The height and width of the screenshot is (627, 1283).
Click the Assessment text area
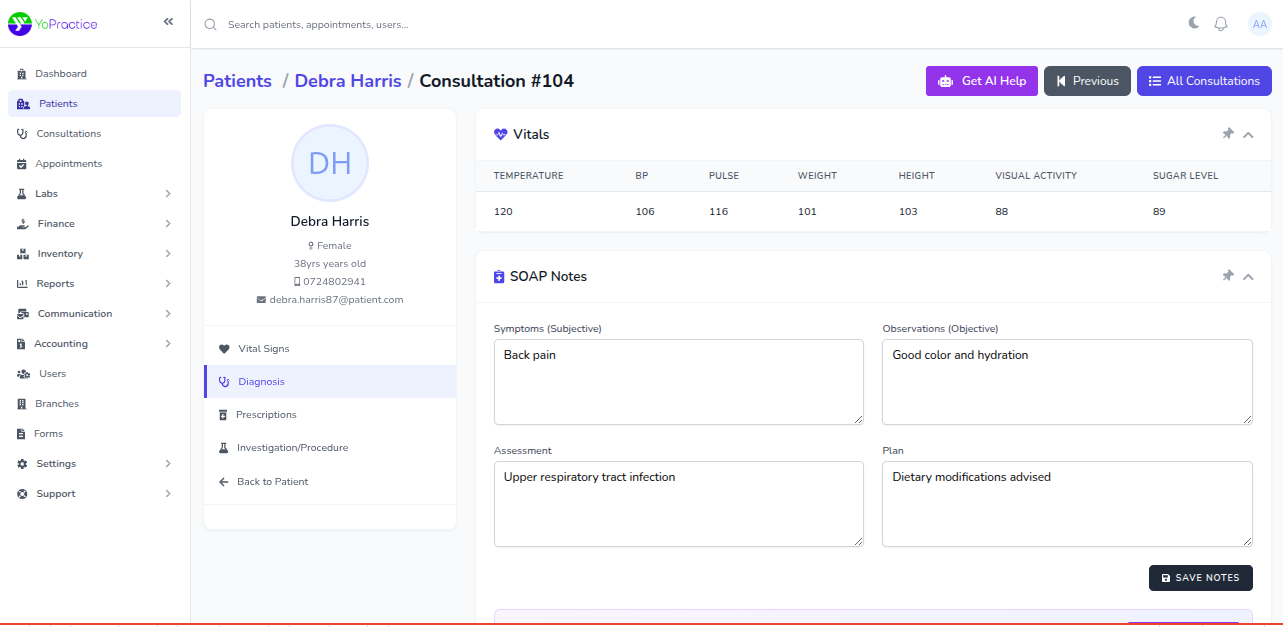pyautogui.click(x=678, y=504)
